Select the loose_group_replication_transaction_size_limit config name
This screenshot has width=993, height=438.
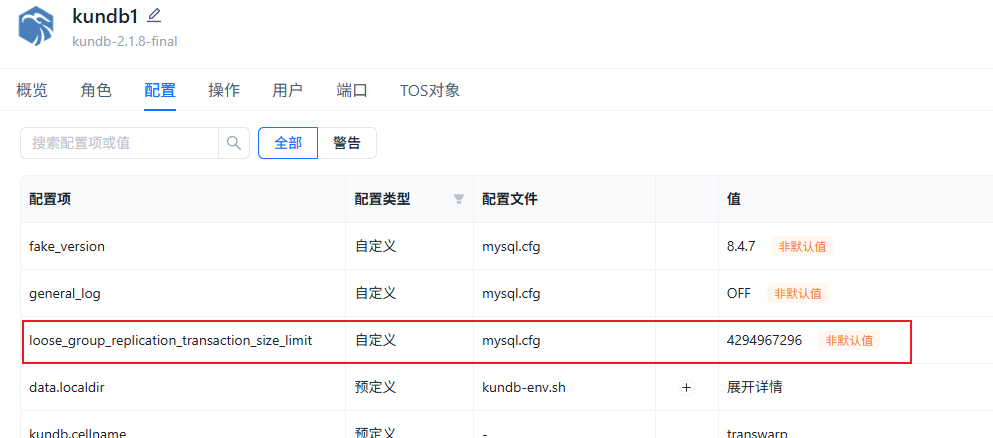click(x=170, y=340)
